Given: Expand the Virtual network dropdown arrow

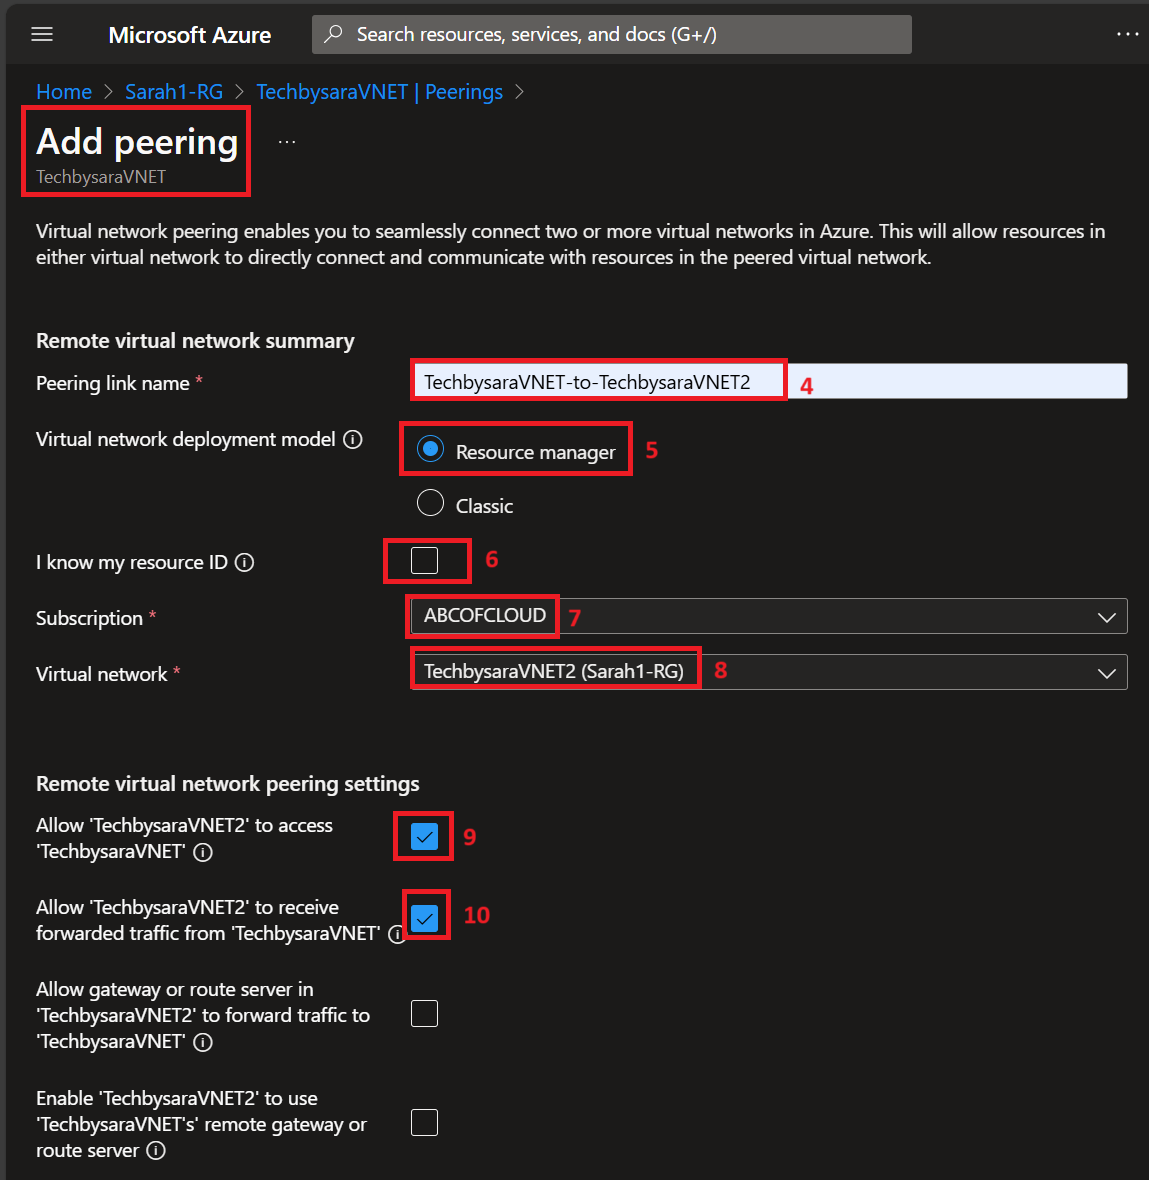Looking at the screenshot, I should pyautogui.click(x=1106, y=673).
